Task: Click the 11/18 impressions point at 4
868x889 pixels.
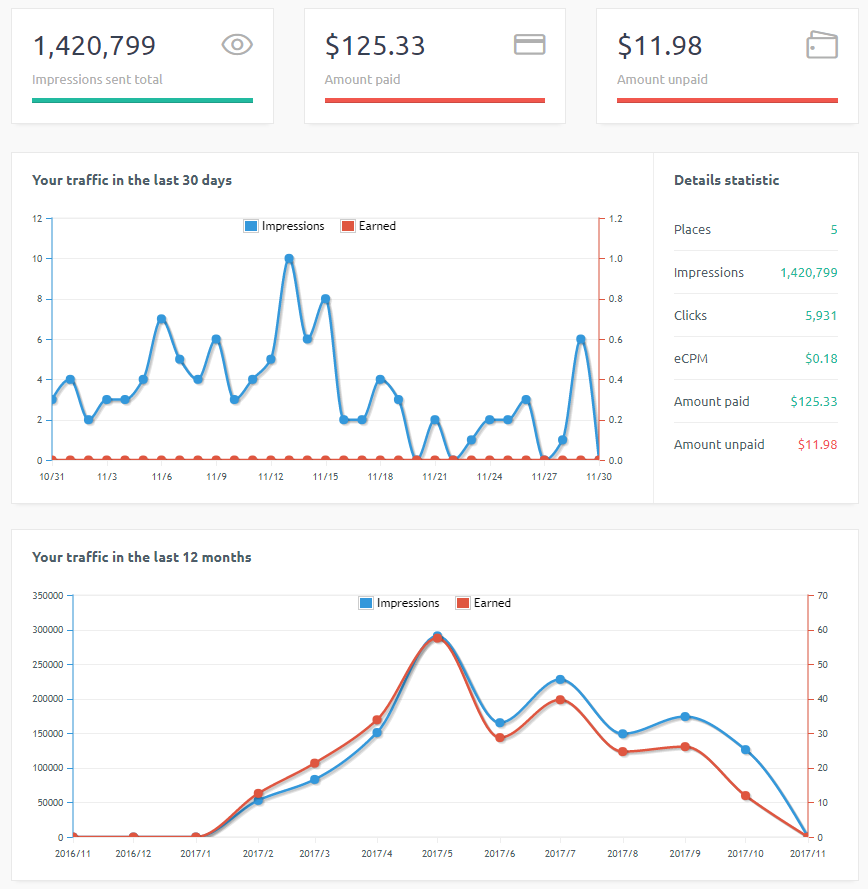Action: tap(380, 379)
